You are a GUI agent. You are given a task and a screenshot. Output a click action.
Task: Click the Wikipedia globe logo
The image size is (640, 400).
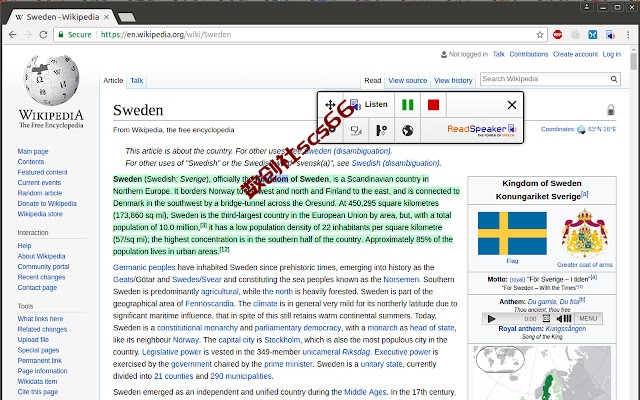pos(51,80)
